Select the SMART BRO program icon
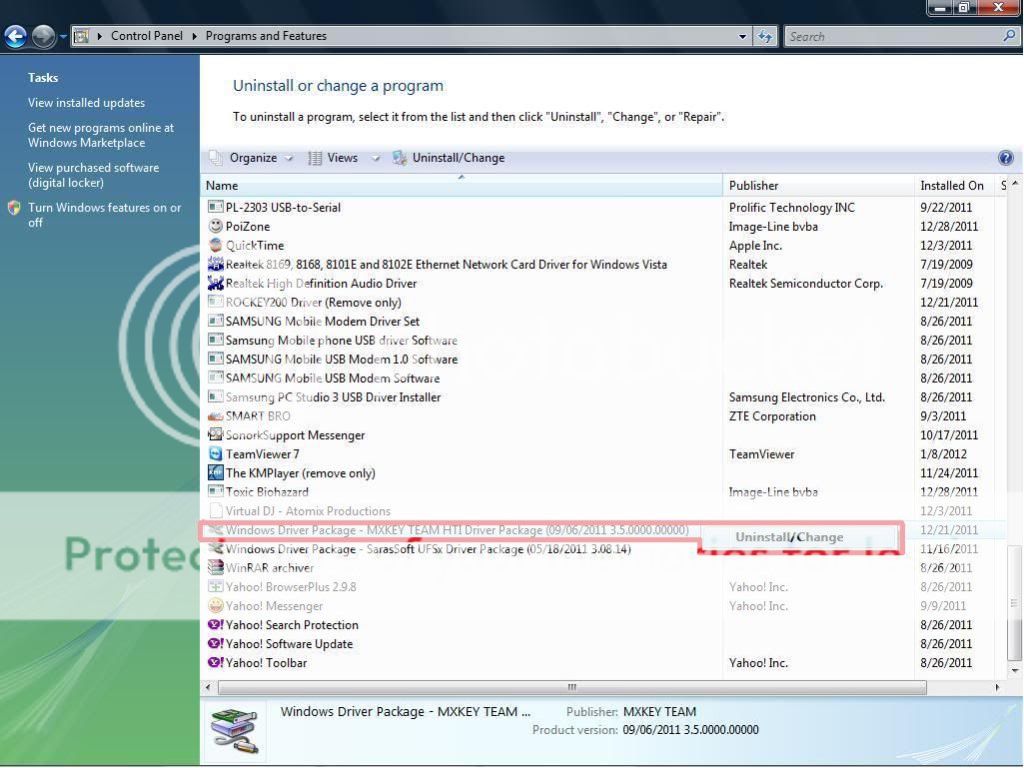The width and height of the screenshot is (1024, 768). tap(215, 416)
